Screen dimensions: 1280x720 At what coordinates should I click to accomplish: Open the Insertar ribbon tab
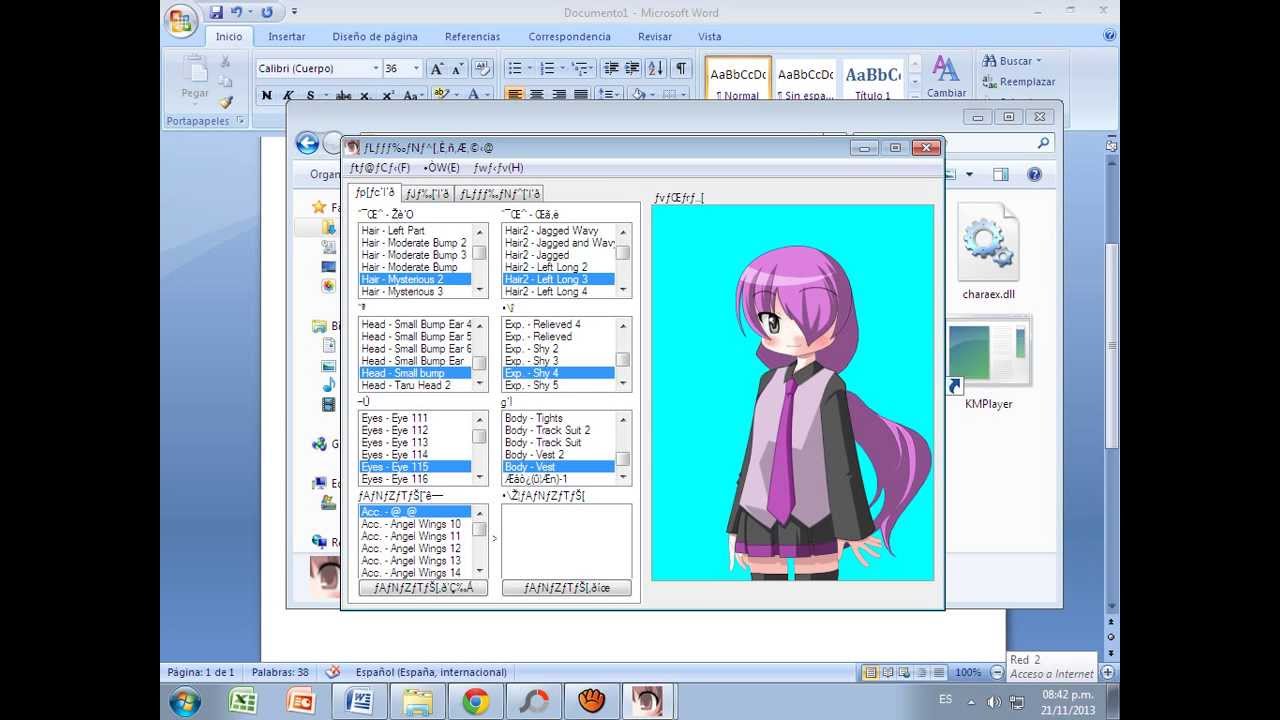click(x=287, y=37)
